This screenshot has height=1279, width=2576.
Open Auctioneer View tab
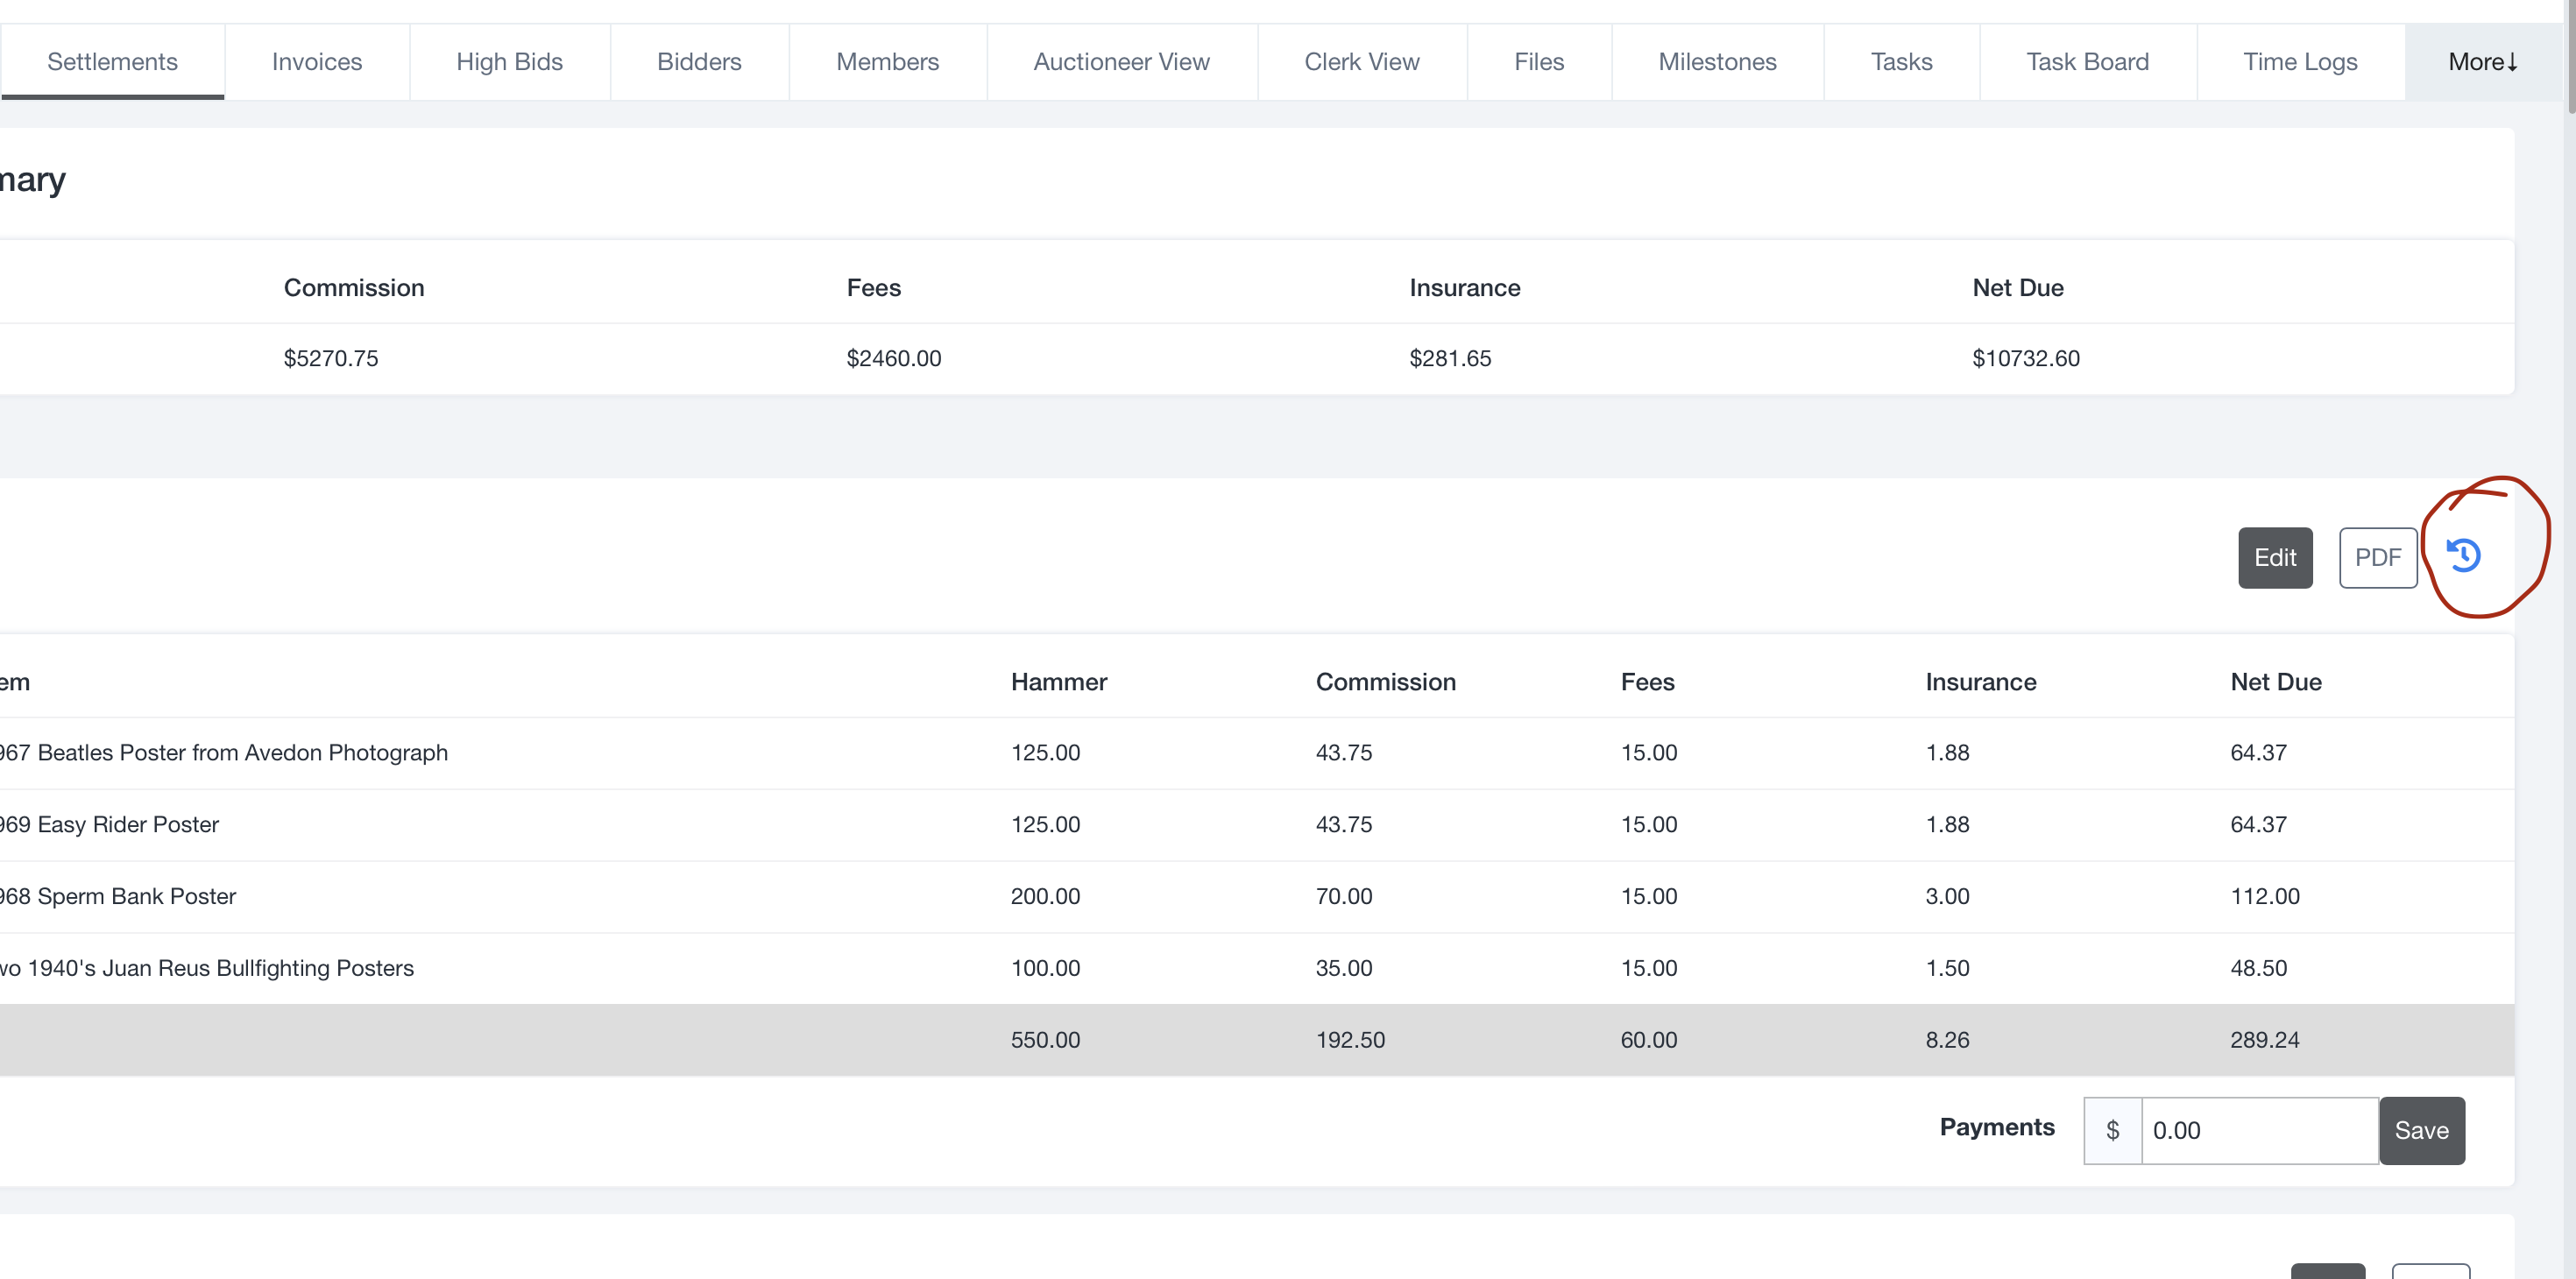click(1121, 62)
